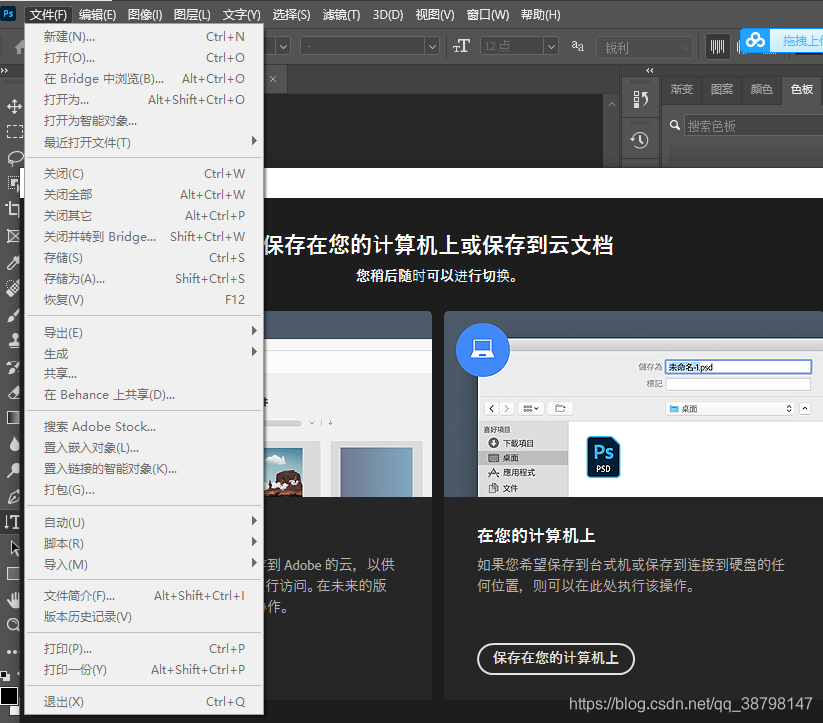The height and width of the screenshot is (723, 823).
Task: Click the three-dots edit toolbar icon
Action: coord(13,652)
